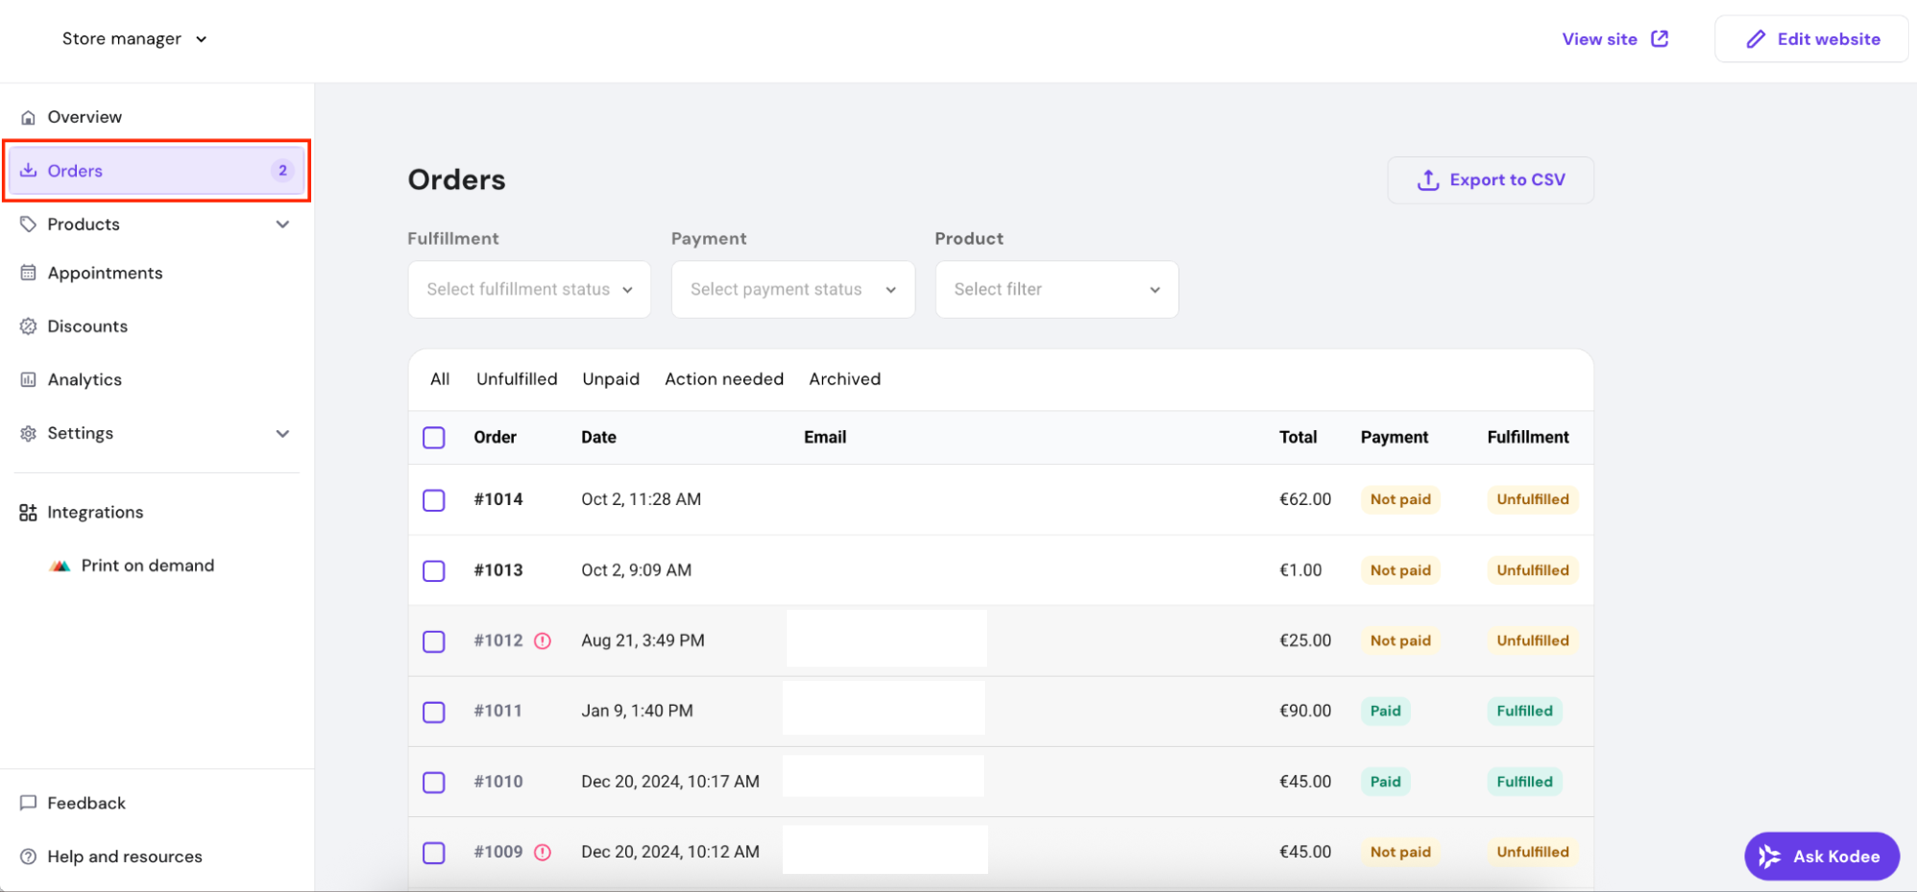Image resolution: width=1917 pixels, height=892 pixels.
Task: Open the Select payment status dropdown
Action: coord(792,290)
